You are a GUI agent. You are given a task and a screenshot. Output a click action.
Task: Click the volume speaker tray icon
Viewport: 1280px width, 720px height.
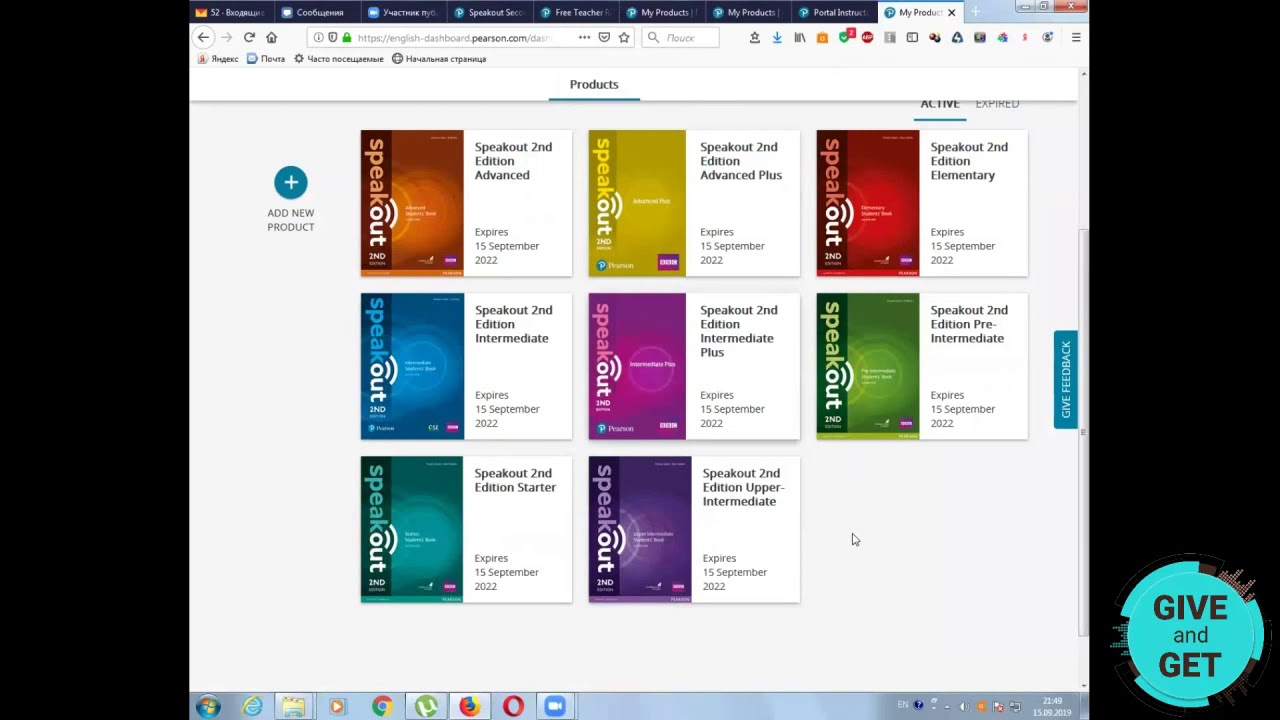(964, 706)
